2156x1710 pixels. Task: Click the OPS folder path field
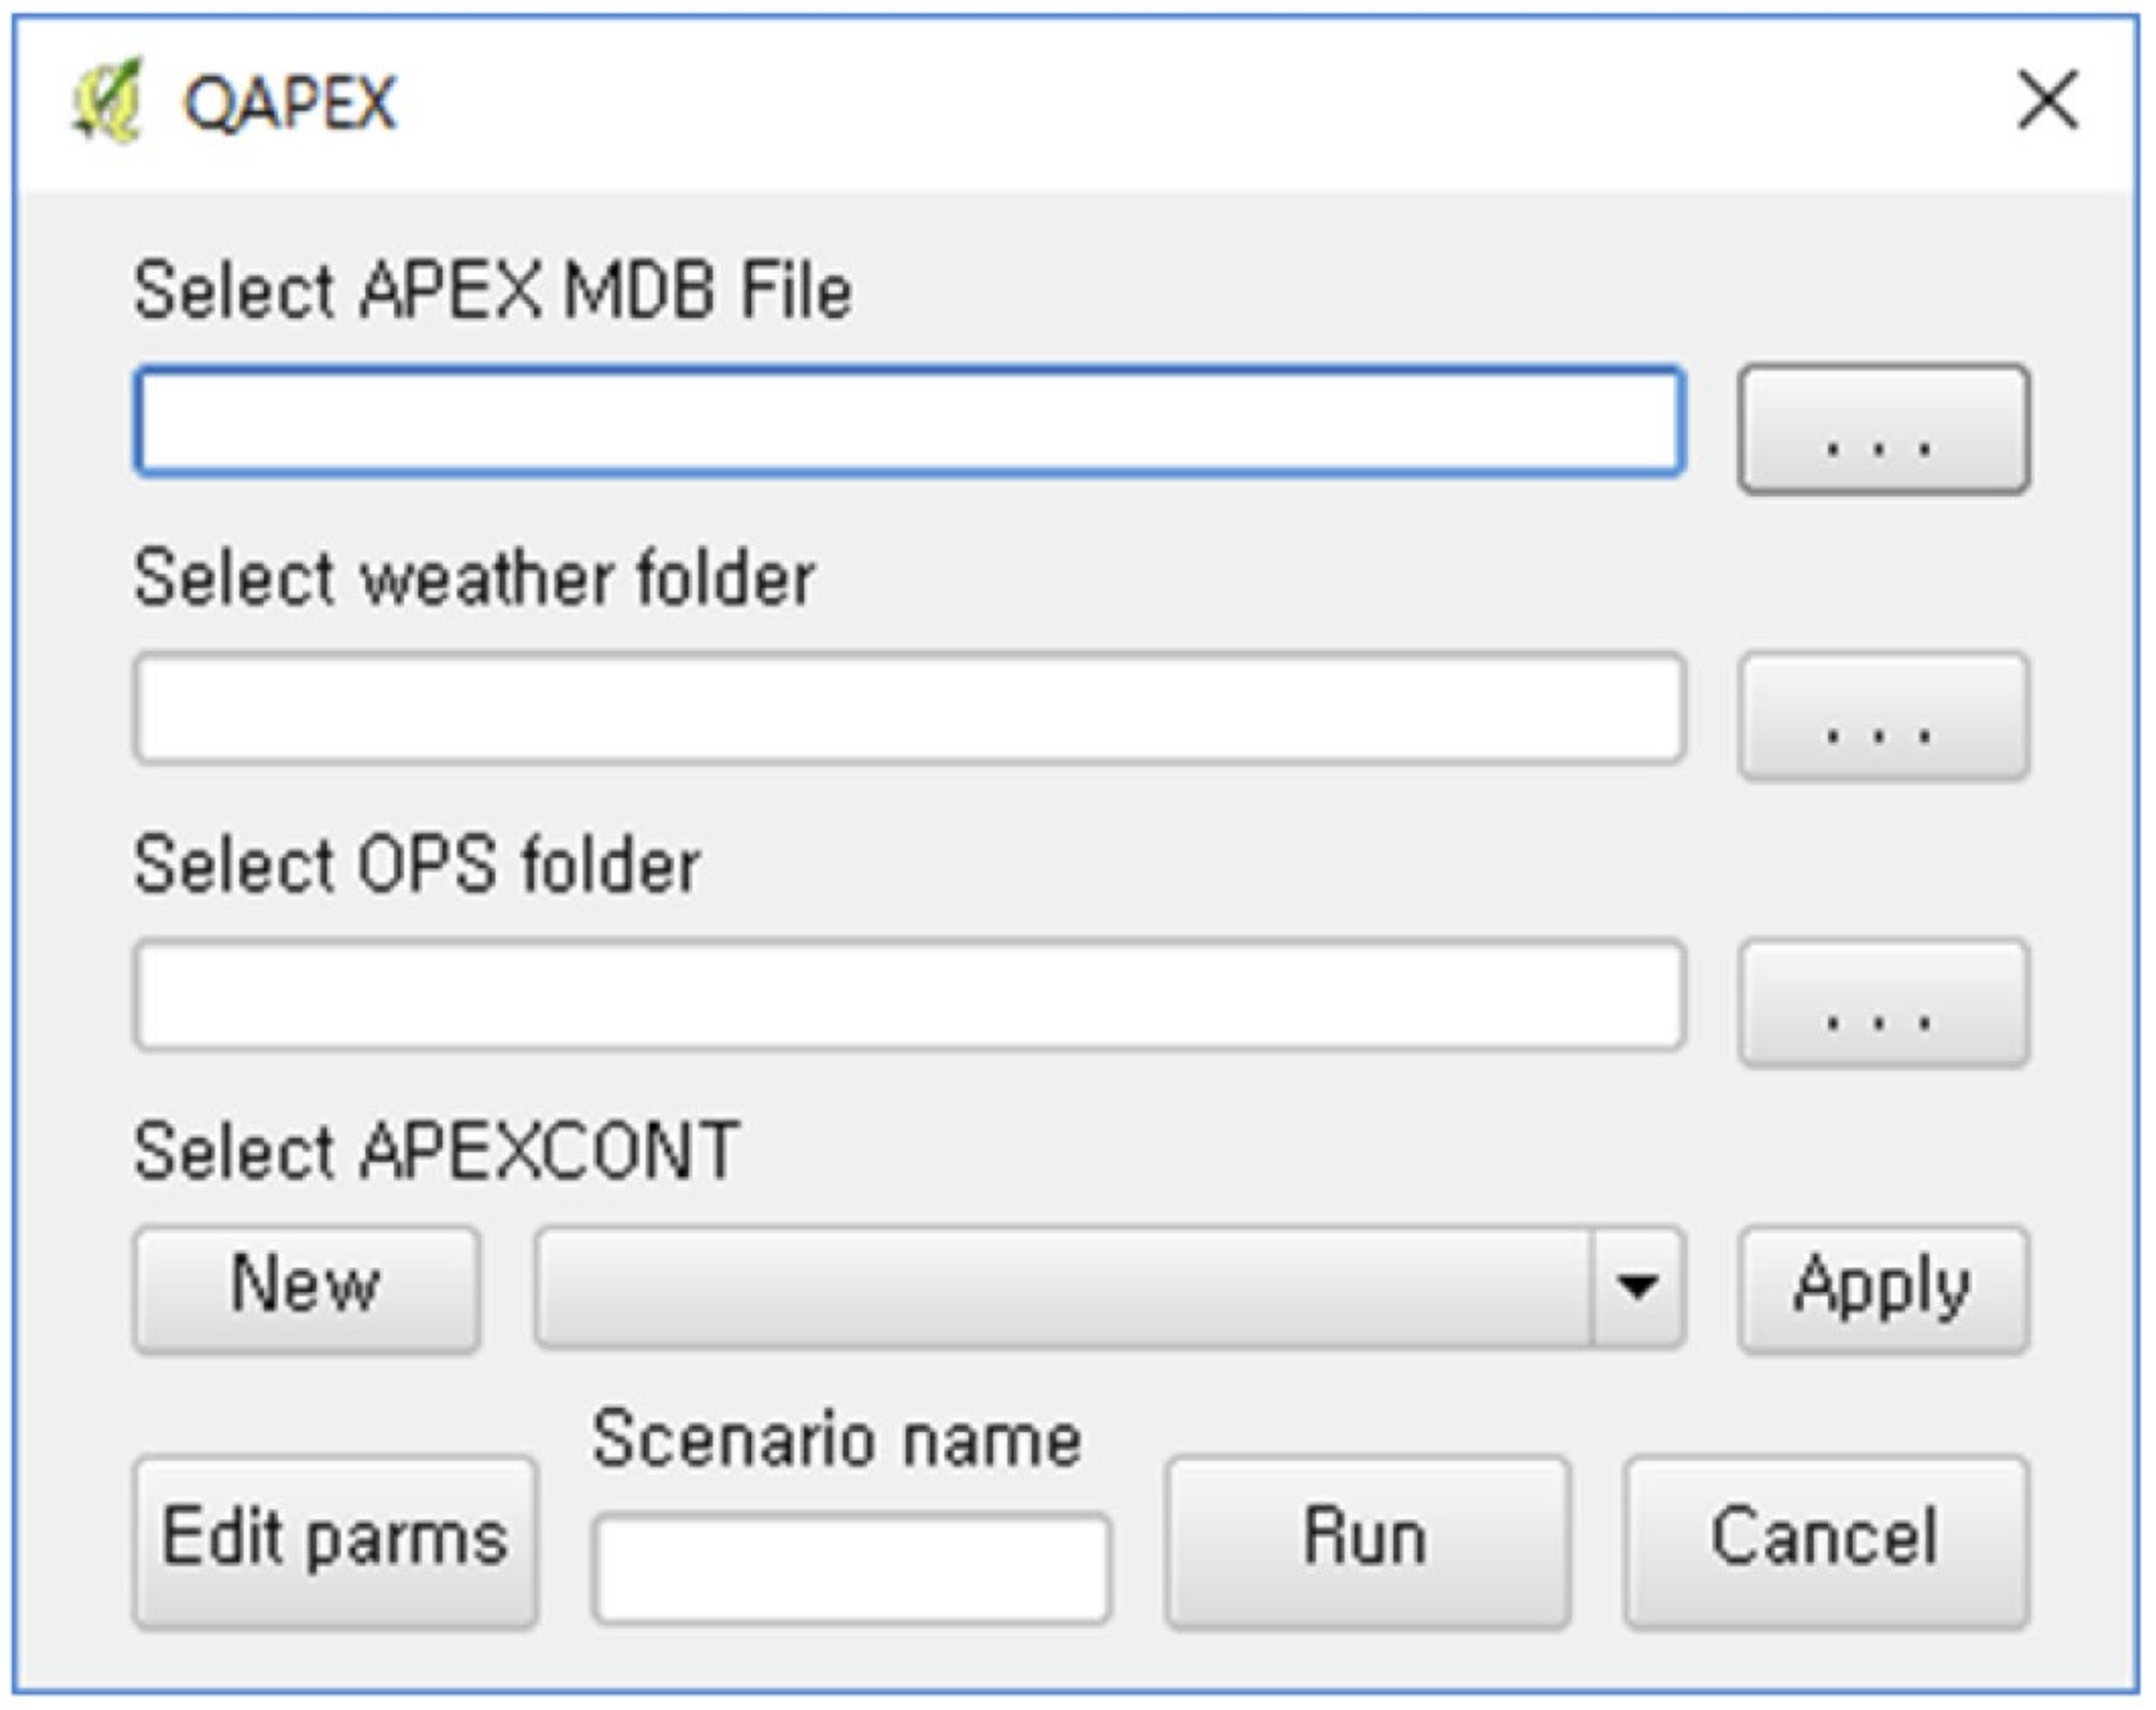click(x=909, y=995)
